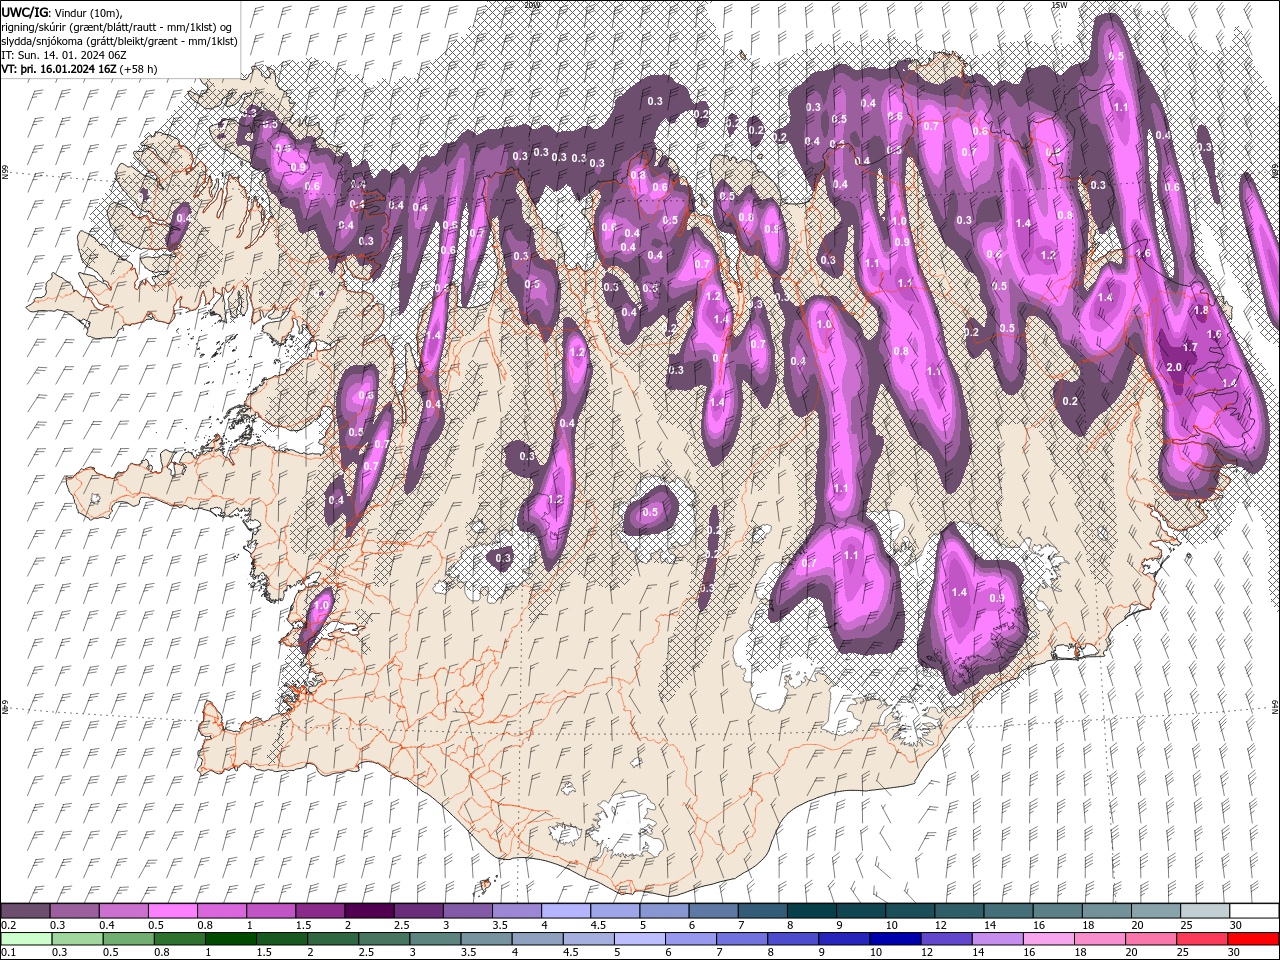This screenshot has height=960, width=1280.
Task: Click the 1.8 snowfall value on the map
Action: 1201,311
